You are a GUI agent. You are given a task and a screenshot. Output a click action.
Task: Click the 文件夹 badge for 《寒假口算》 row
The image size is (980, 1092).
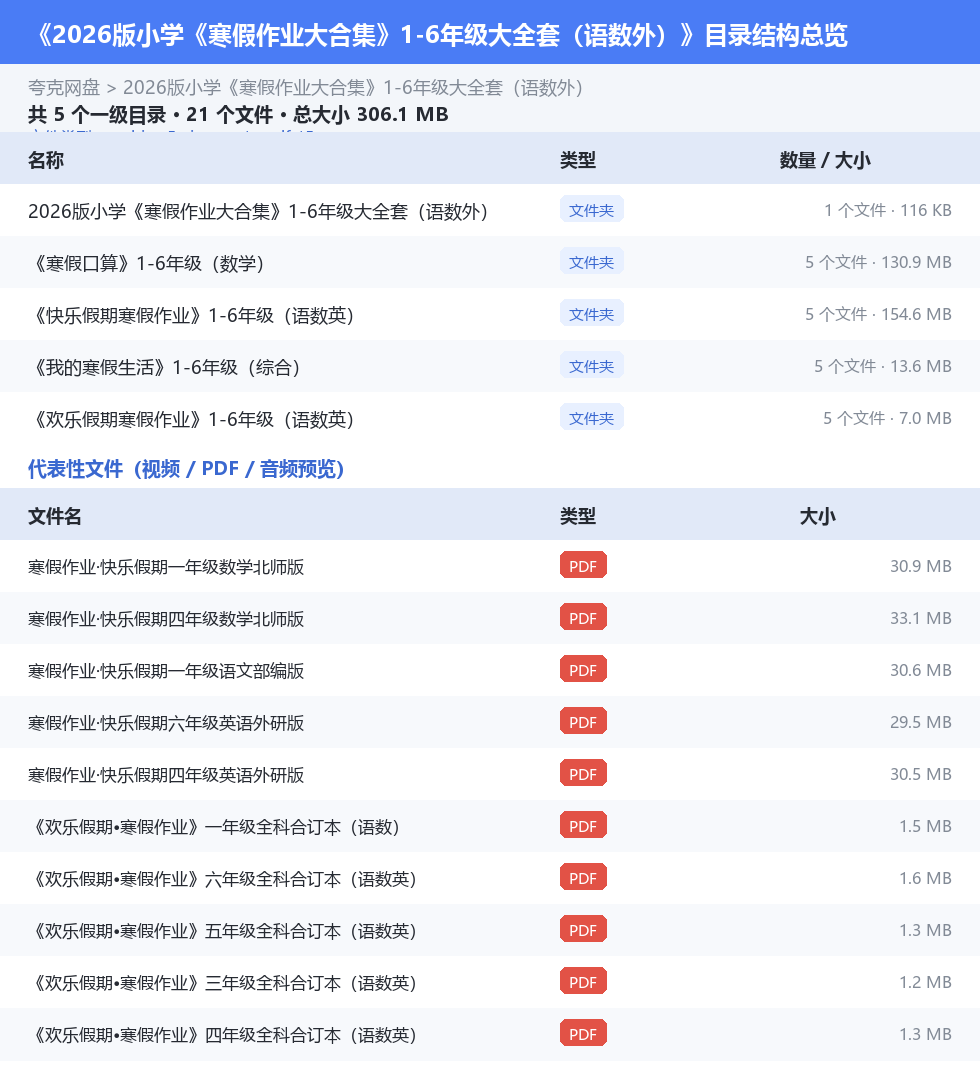pos(591,262)
